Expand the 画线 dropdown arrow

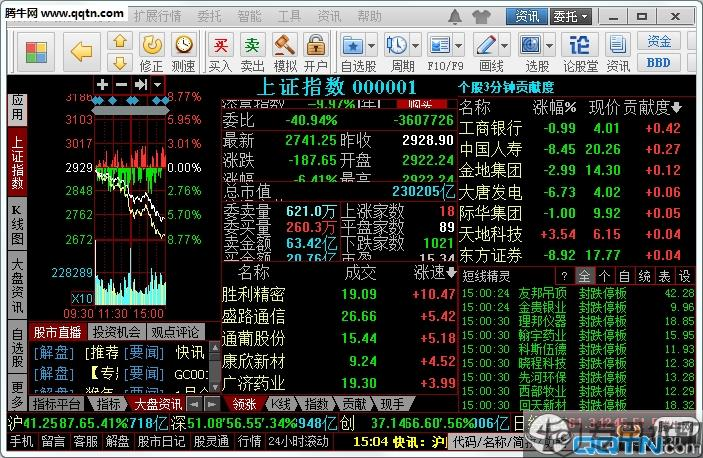coord(504,45)
